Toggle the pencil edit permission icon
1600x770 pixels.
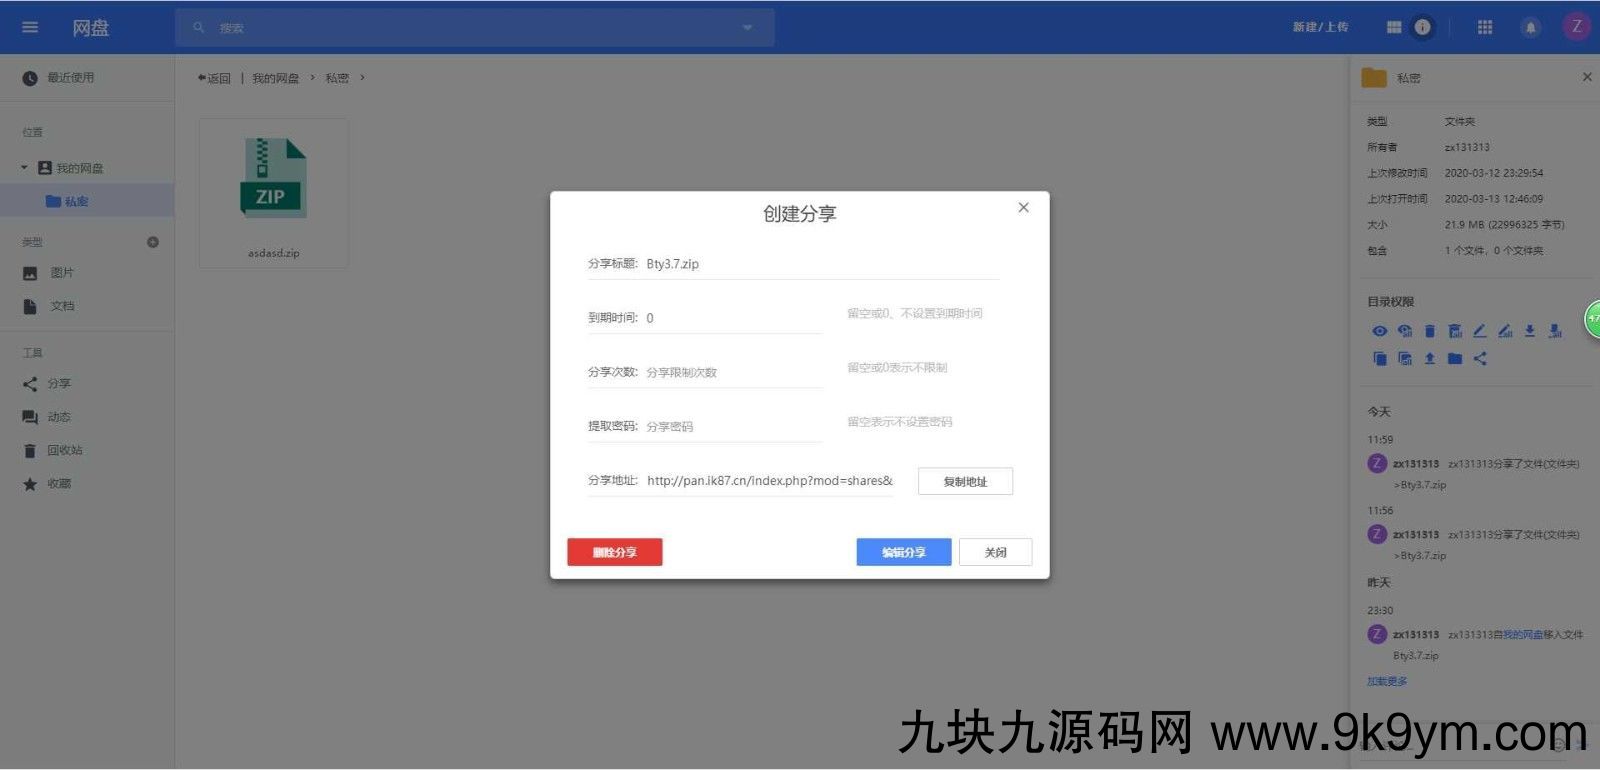click(1480, 331)
